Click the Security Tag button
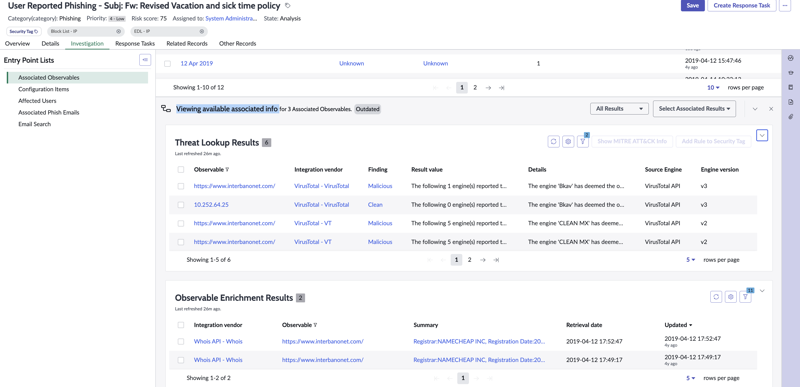Viewport: 800px width, 387px height. (24, 31)
